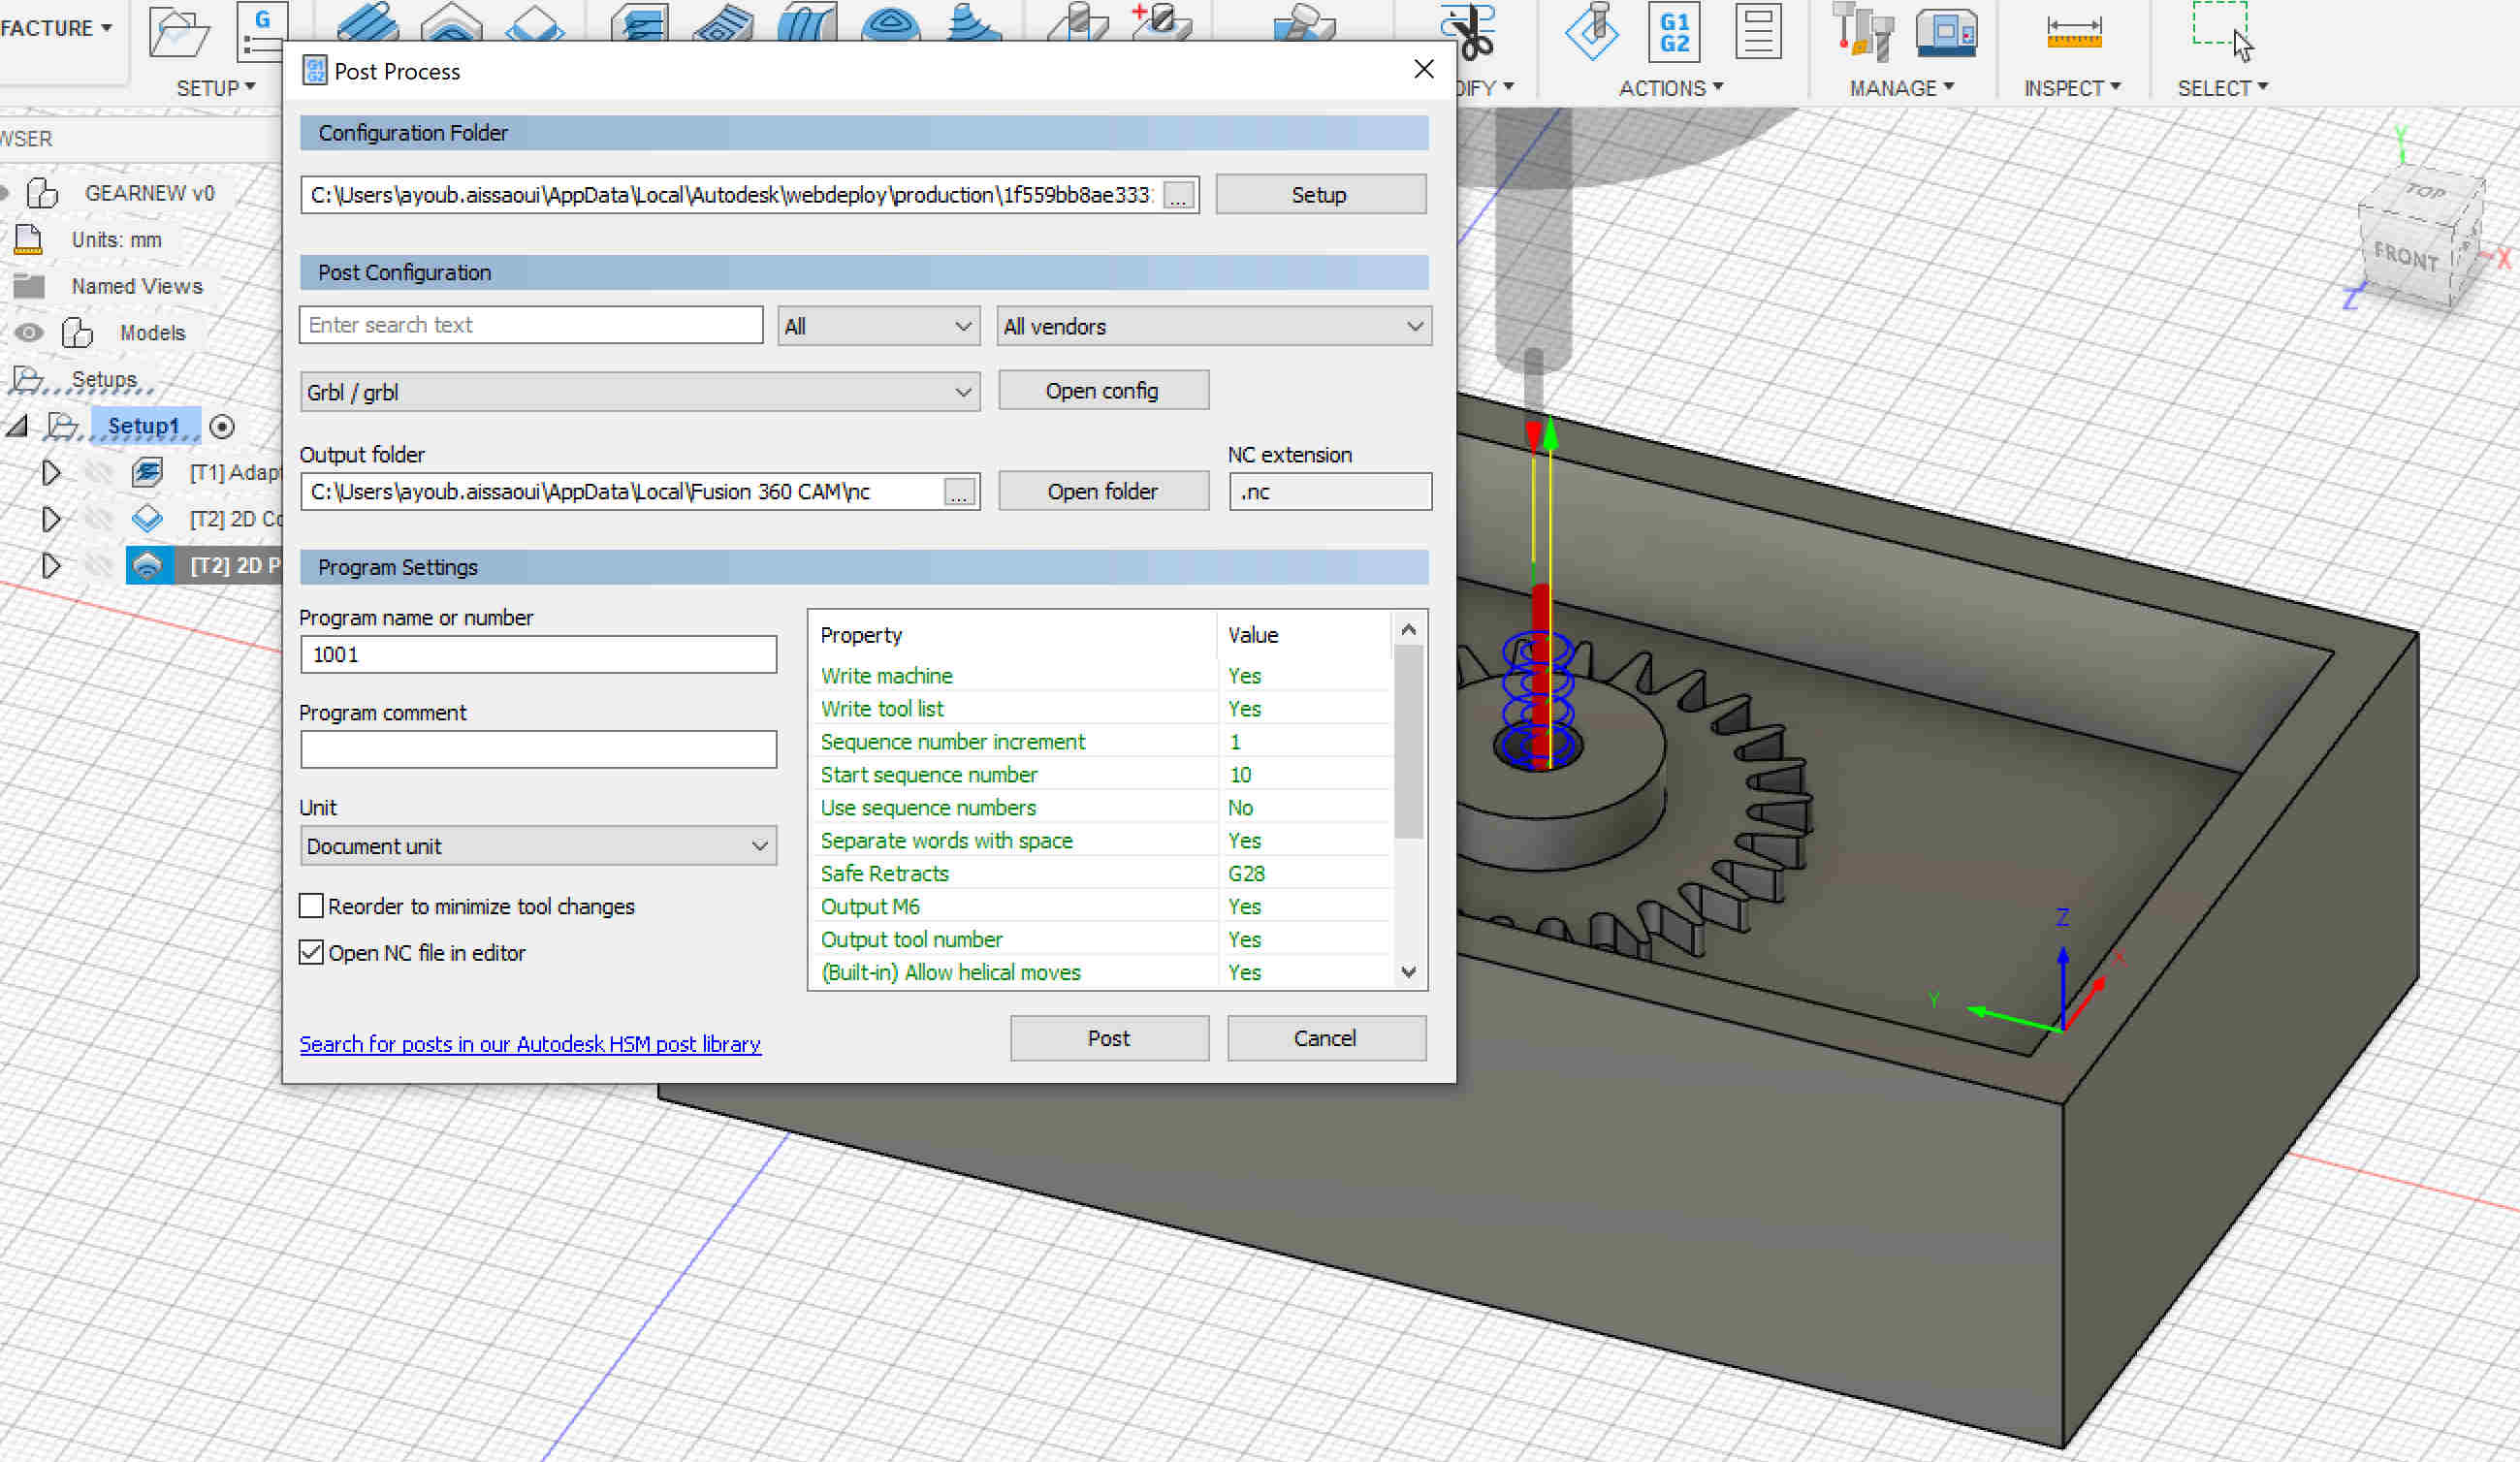Click the 2D Pocket operation icon
This screenshot has height=1462, width=2520.
pos(147,566)
